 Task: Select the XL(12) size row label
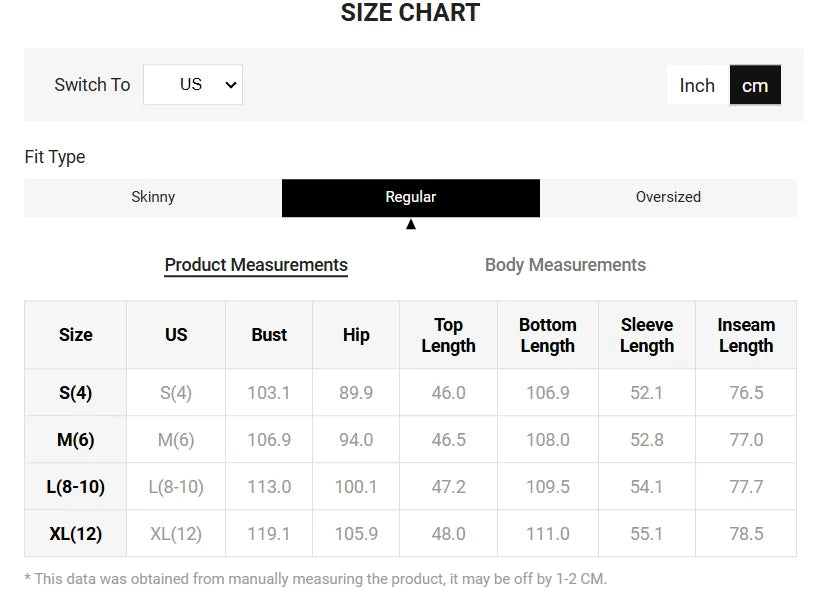pos(76,534)
